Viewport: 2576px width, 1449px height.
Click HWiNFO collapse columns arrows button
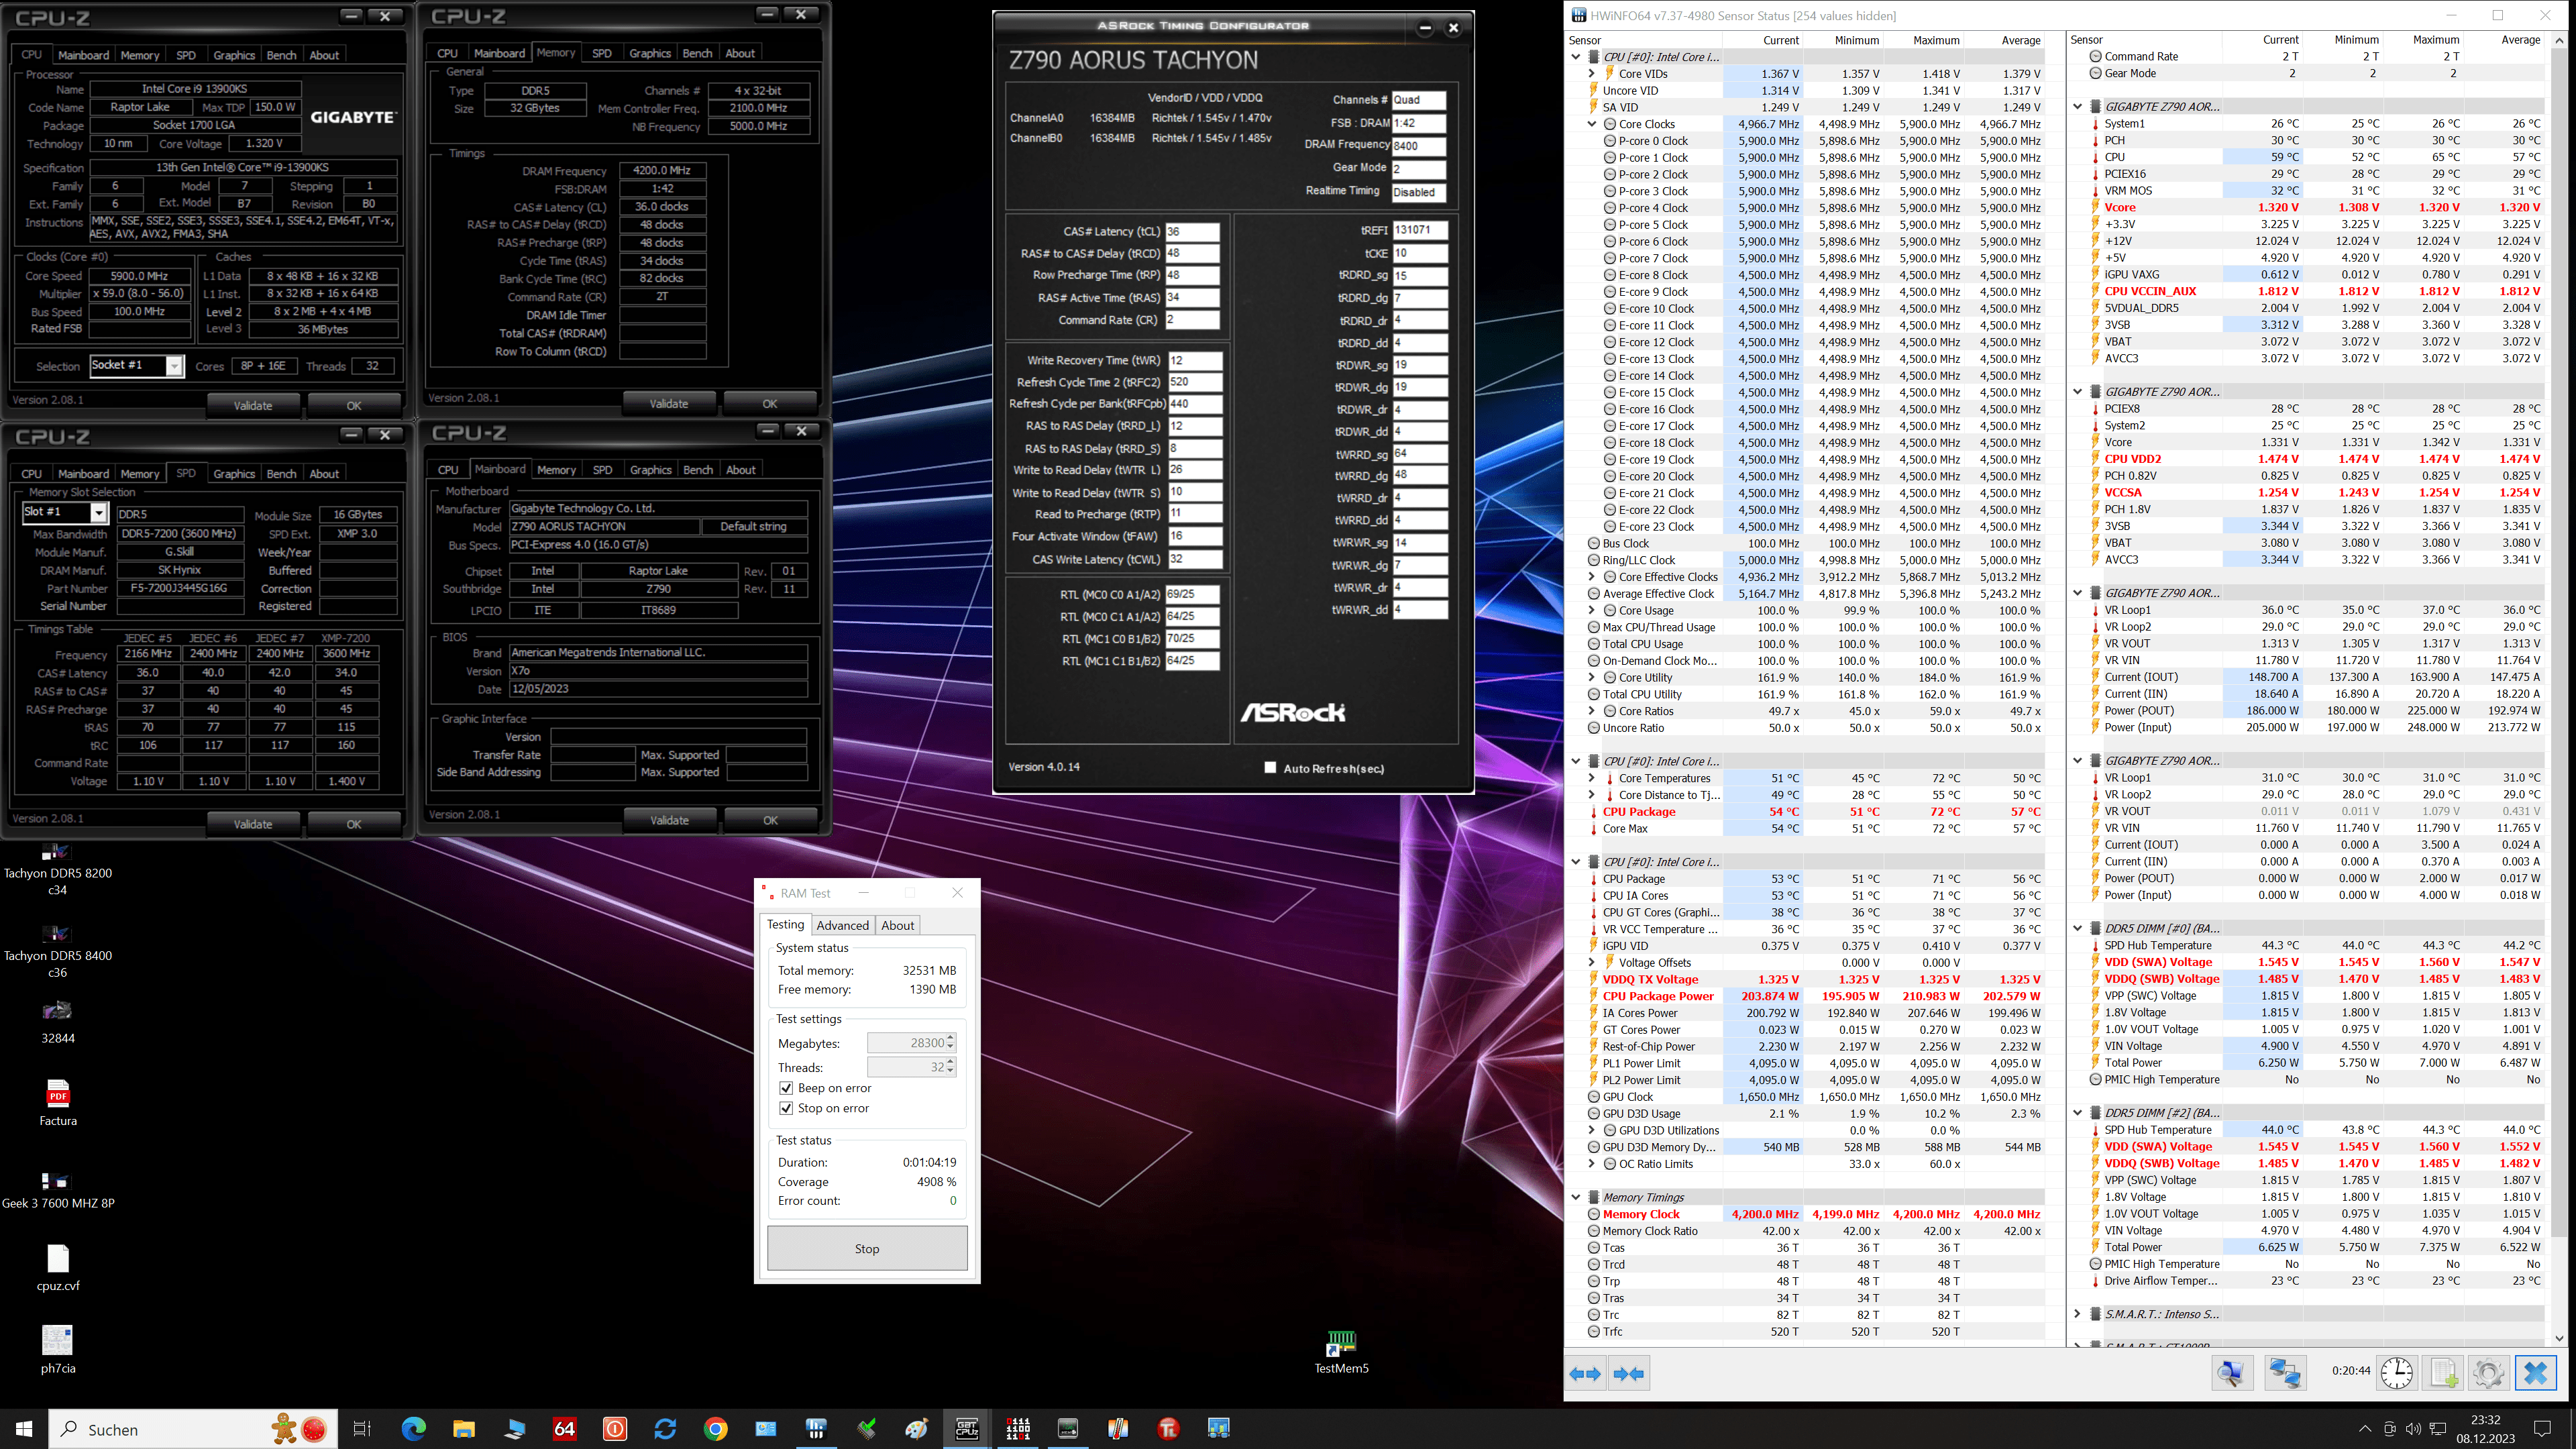1628,1374
